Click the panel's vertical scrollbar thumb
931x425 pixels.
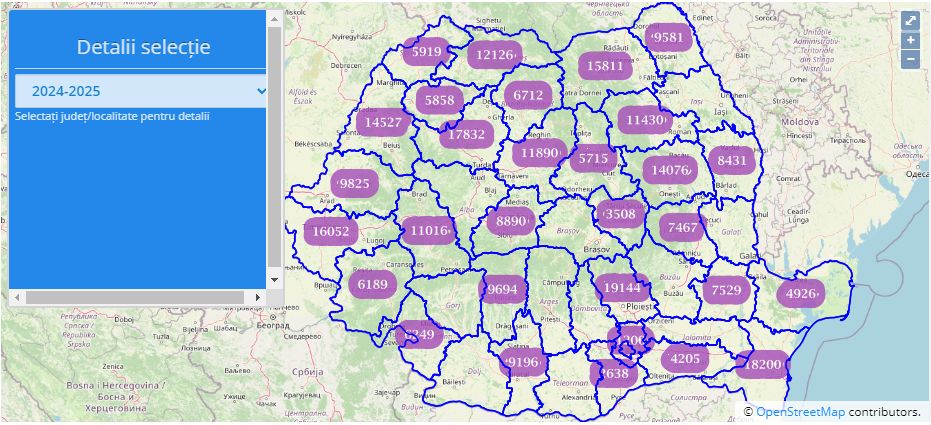tap(274, 145)
